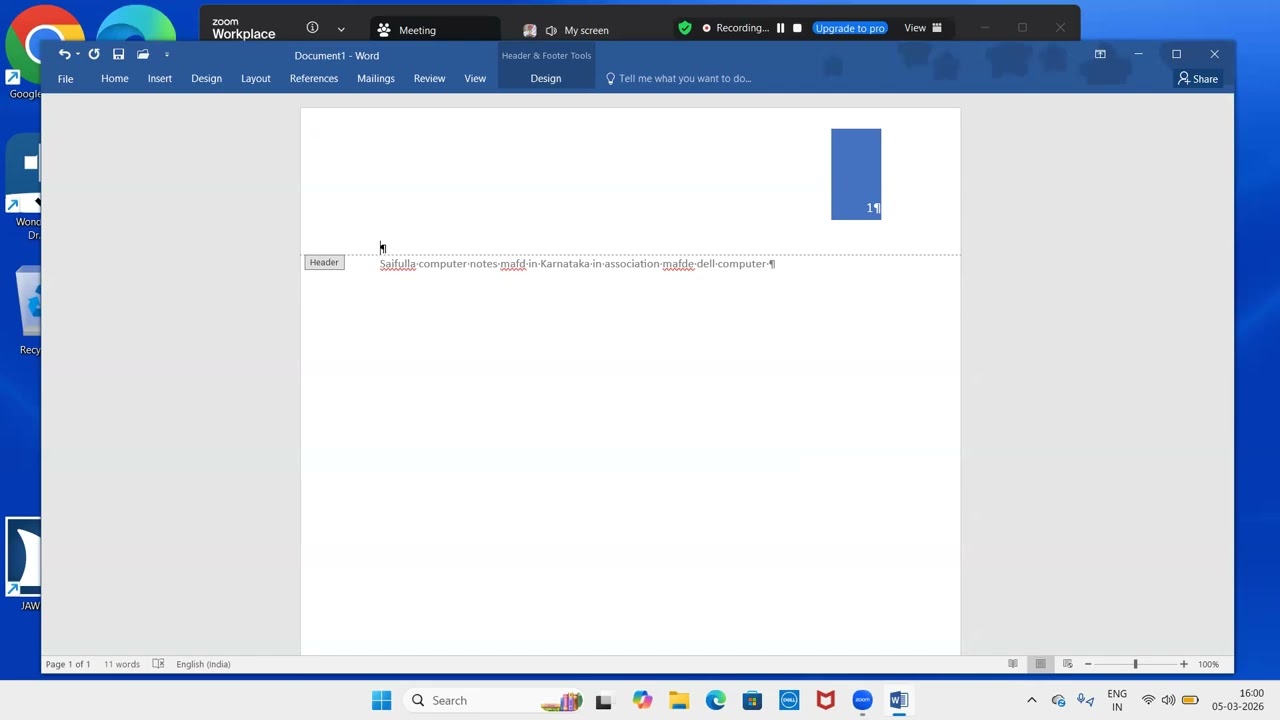Click the ENG IN language indicator

pyautogui.click(x=1117, y=700)
